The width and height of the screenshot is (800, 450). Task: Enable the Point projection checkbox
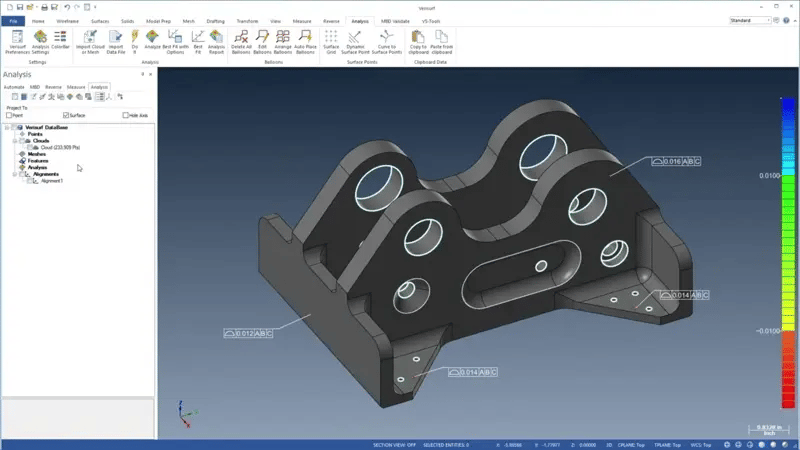[x=9, y=115]
